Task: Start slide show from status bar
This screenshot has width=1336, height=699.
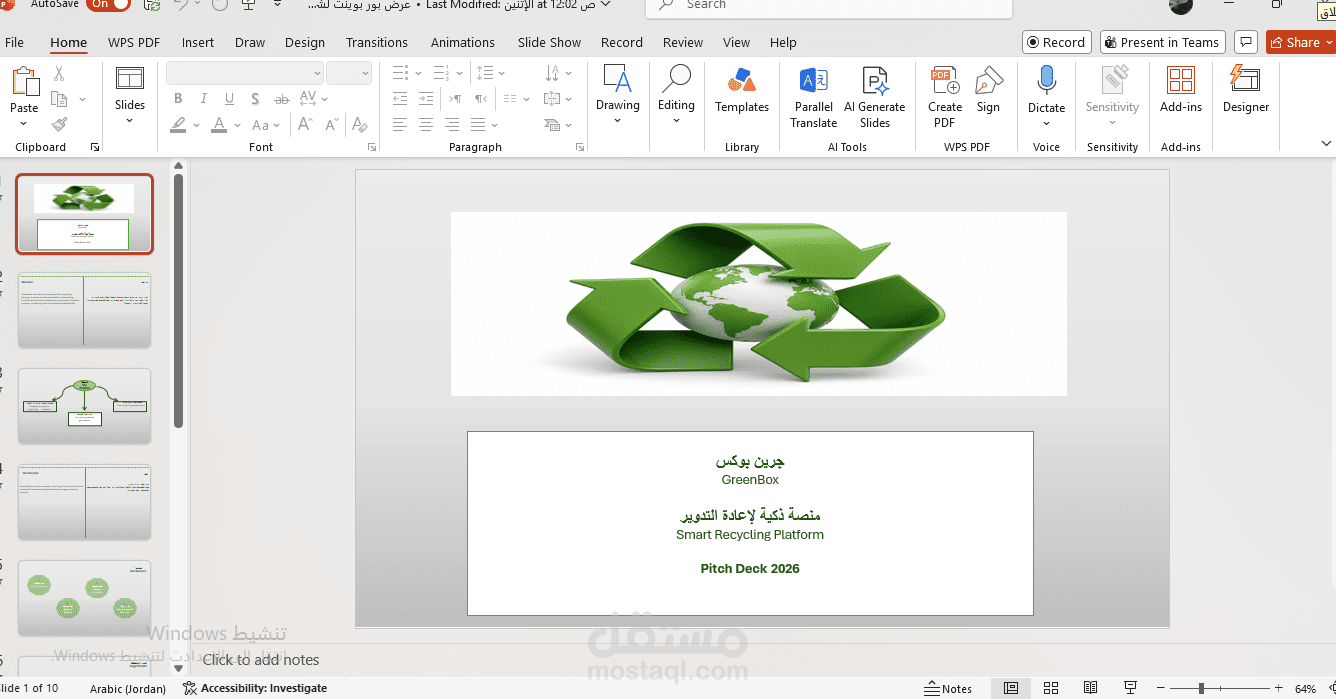Action: pyautogui.click(x=1130, y=688)
